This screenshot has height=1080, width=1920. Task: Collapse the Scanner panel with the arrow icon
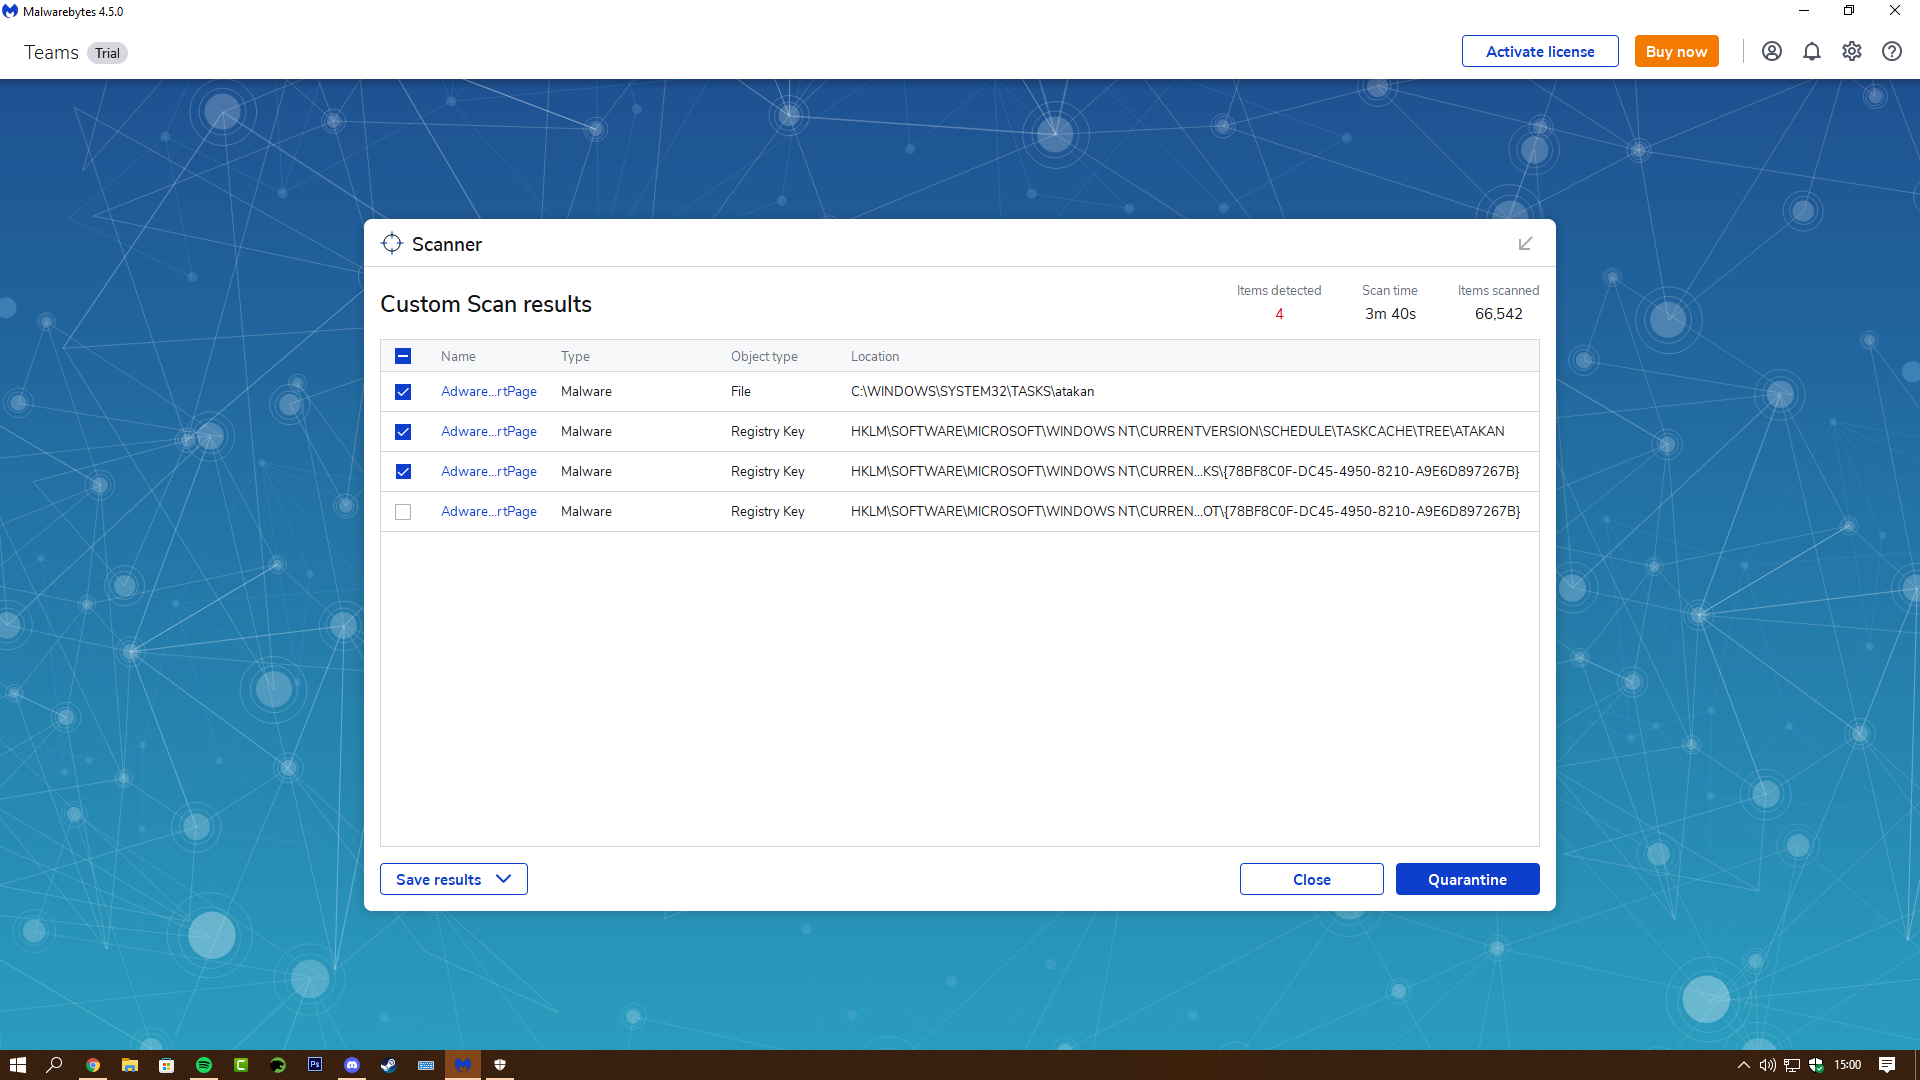pos(1525,244)
